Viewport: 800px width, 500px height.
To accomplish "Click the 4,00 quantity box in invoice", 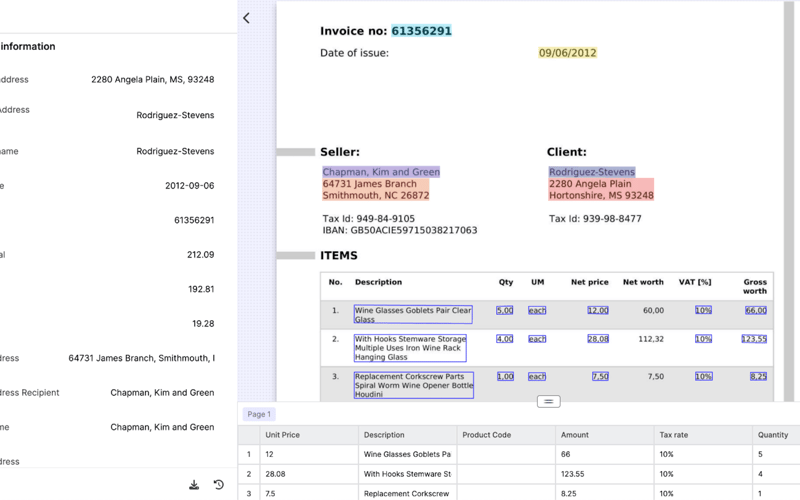I will point(505,339).
